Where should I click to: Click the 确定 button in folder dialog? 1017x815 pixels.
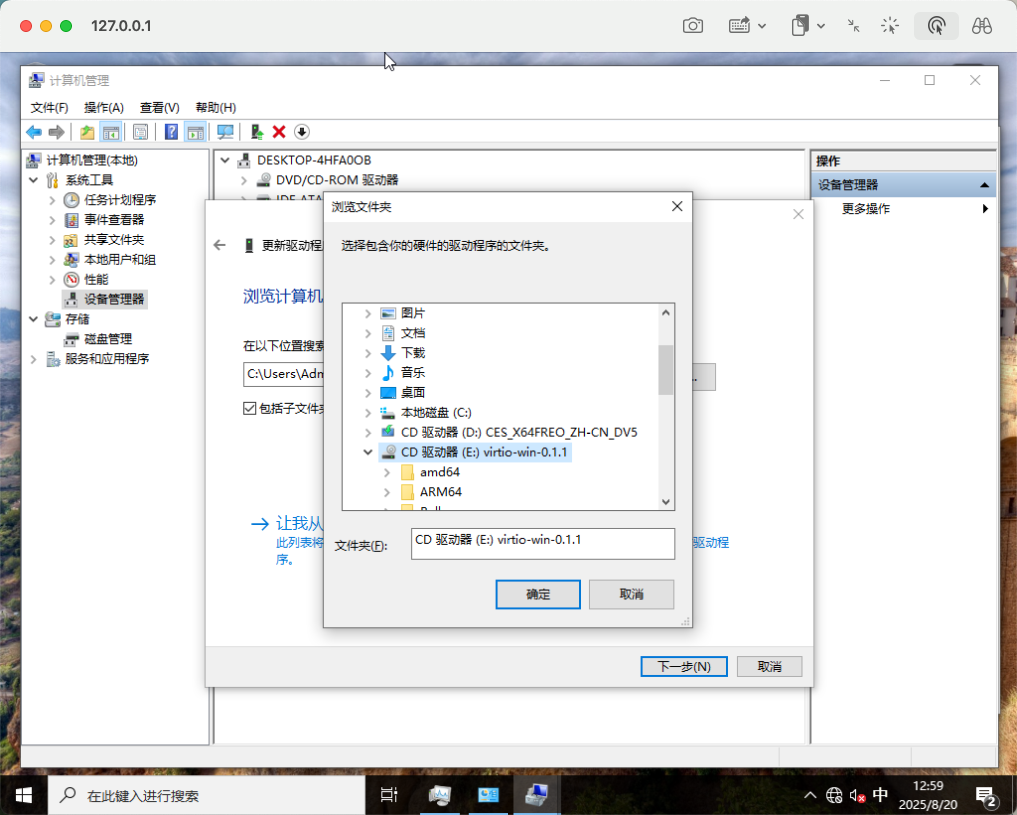[x=538, y=594]
